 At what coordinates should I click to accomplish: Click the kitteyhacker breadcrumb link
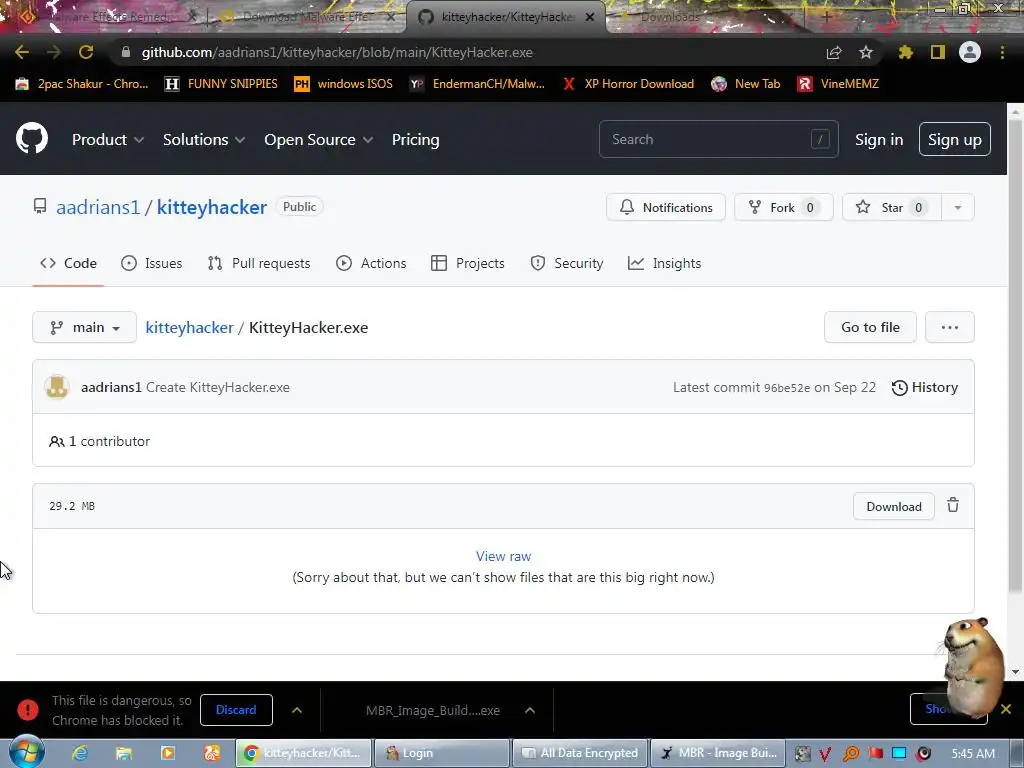(189, 327)
